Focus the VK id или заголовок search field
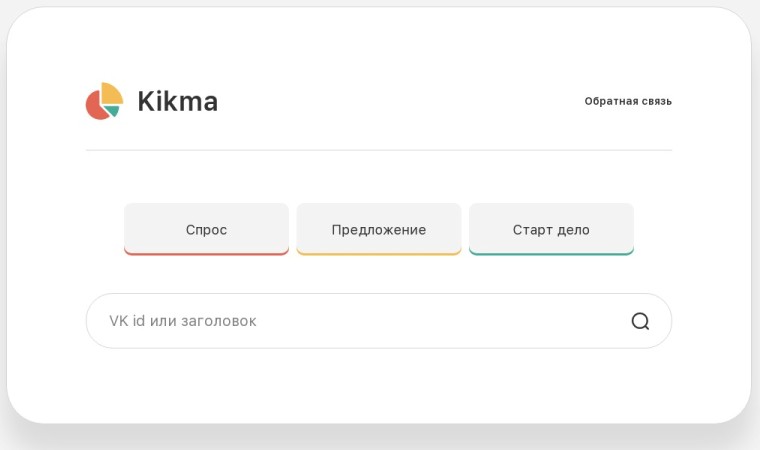760x450 pixels. [379, 321]
